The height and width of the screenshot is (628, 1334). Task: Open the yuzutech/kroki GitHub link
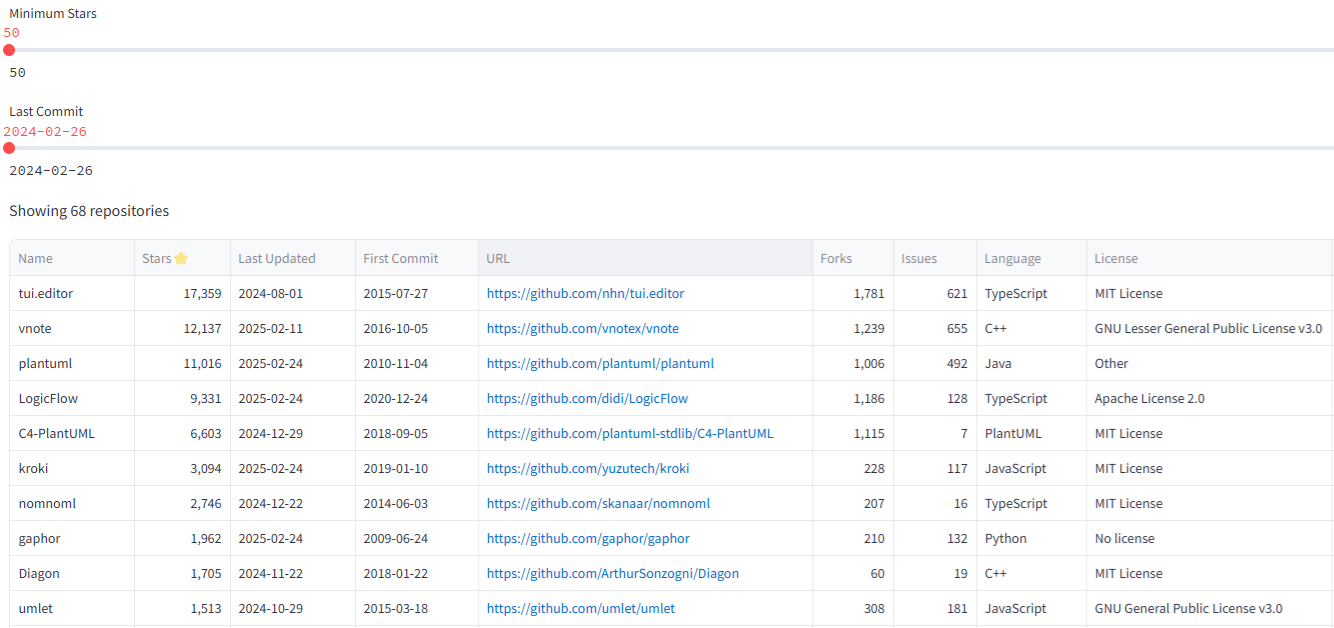(588, 469)
